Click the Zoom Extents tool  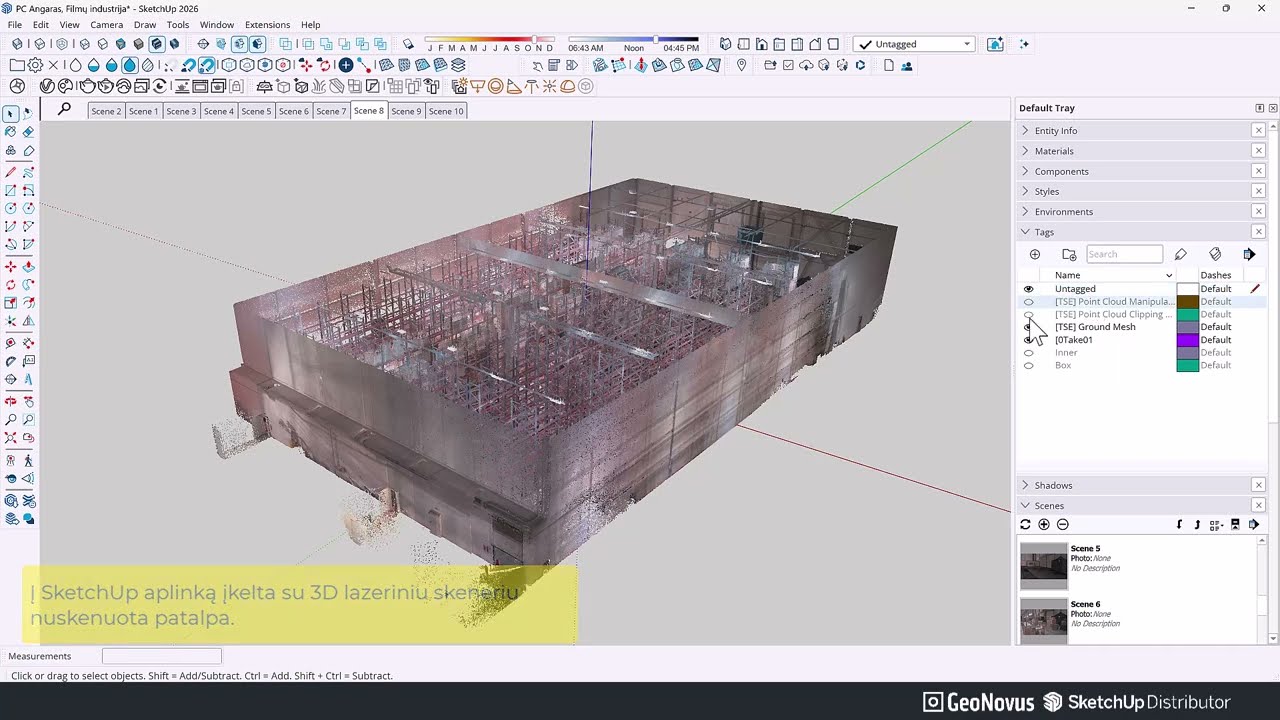click(10, 438)
